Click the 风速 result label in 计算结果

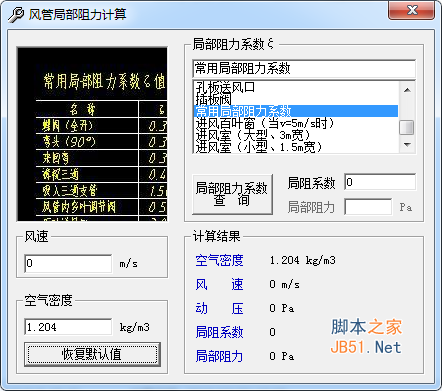(219, 284)
